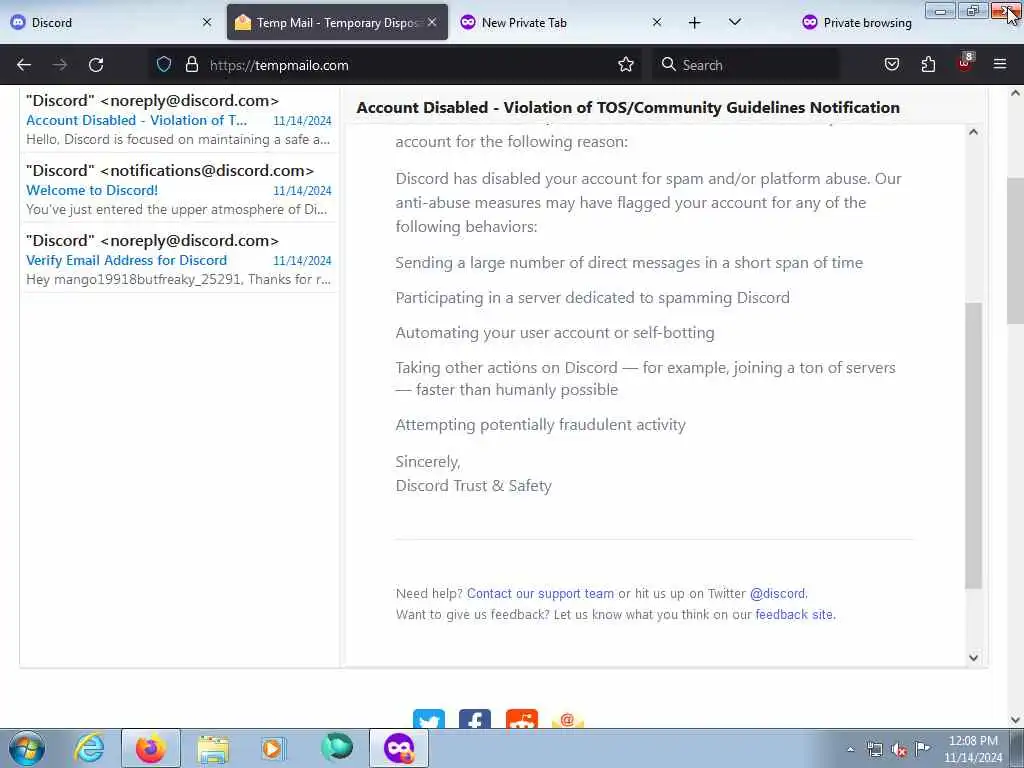The image size is (1024, 768).
Task: Open the Extensions puzzle icon
Action: [928, 65]
